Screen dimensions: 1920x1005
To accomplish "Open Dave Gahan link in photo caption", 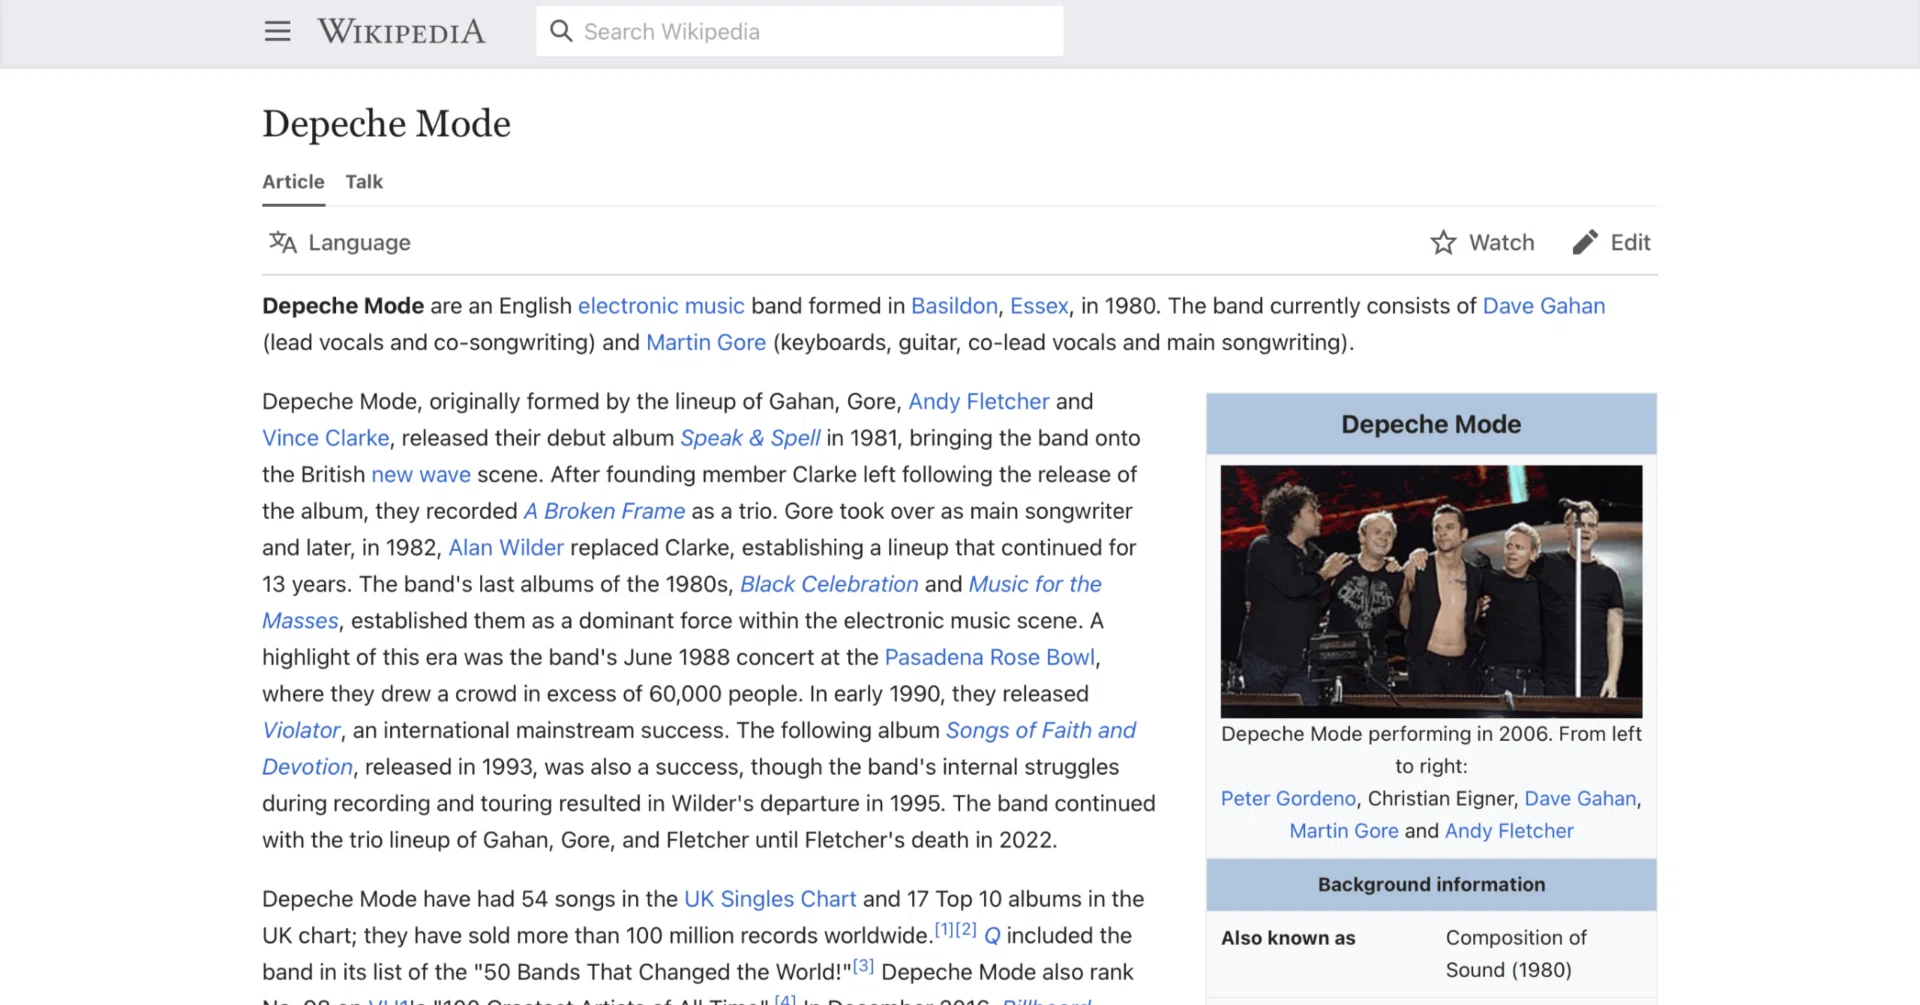I will pyautogui.click(x=1580, y=799).
